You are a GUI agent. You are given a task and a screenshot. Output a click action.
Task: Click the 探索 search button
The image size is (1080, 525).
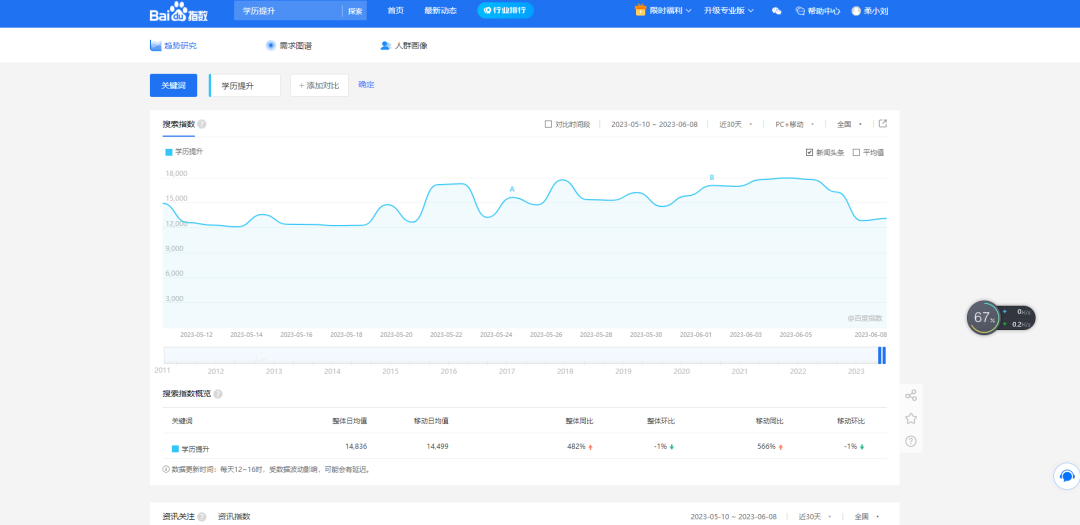[x=355, y=11]
